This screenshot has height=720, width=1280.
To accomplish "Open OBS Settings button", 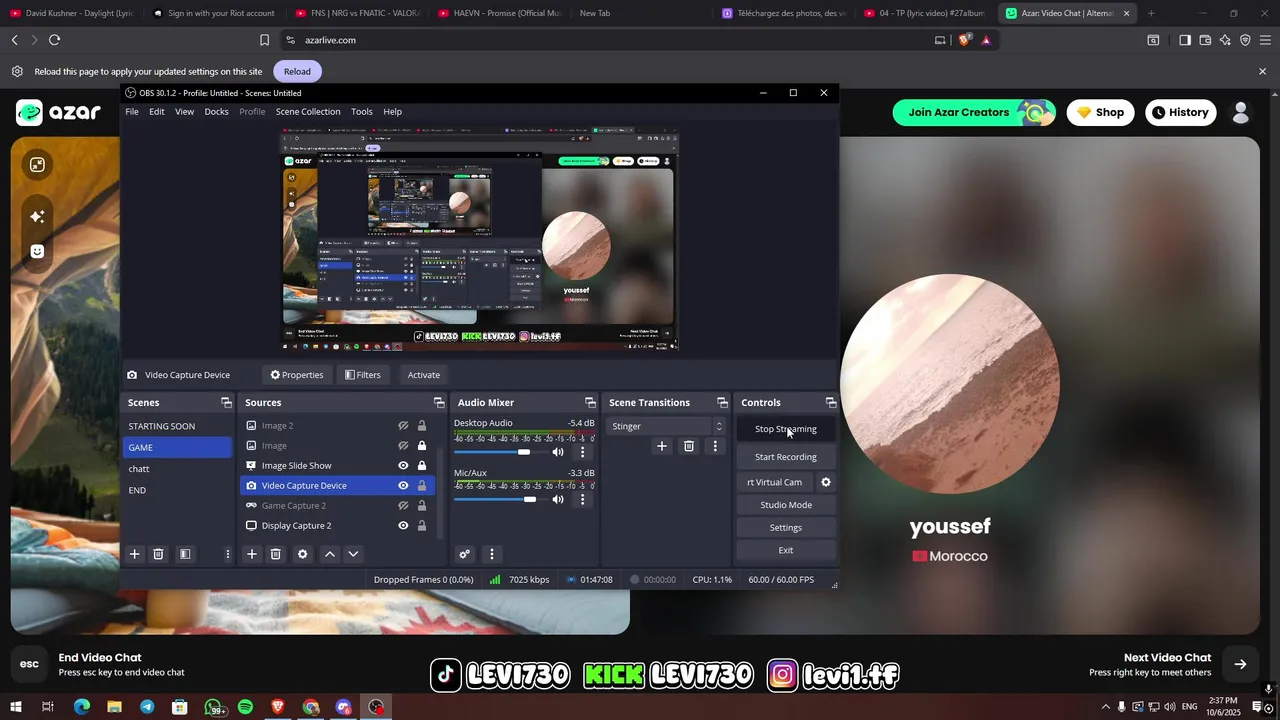I will coord(786,528).
